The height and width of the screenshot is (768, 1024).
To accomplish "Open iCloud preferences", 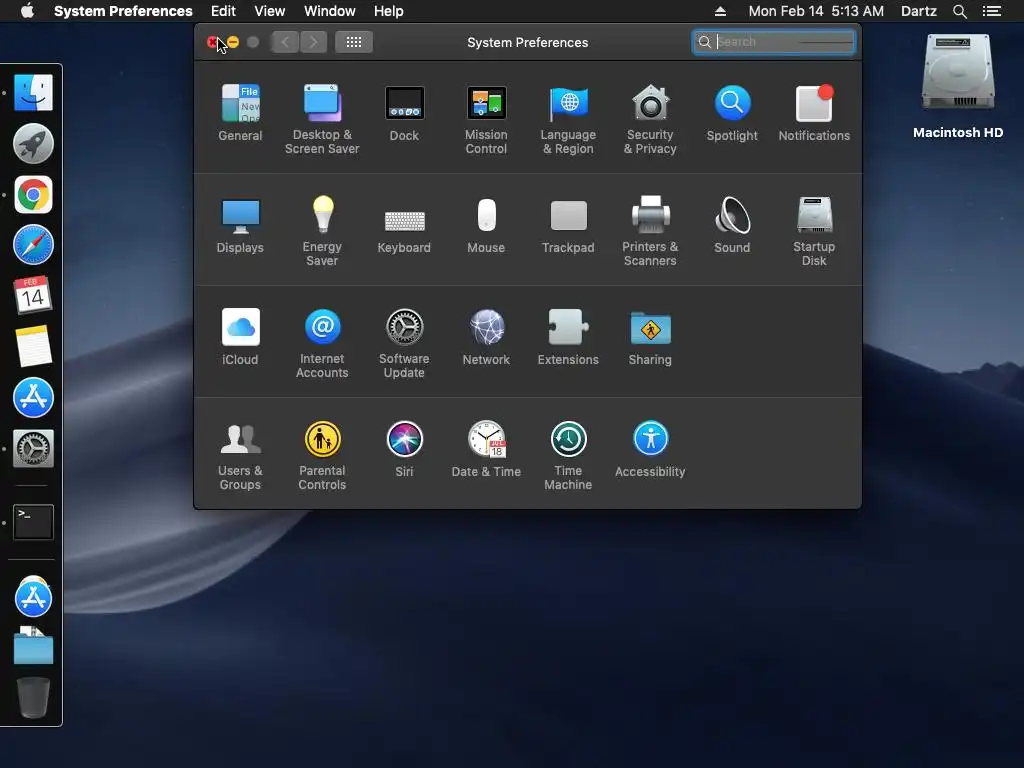I will point(240,336).
